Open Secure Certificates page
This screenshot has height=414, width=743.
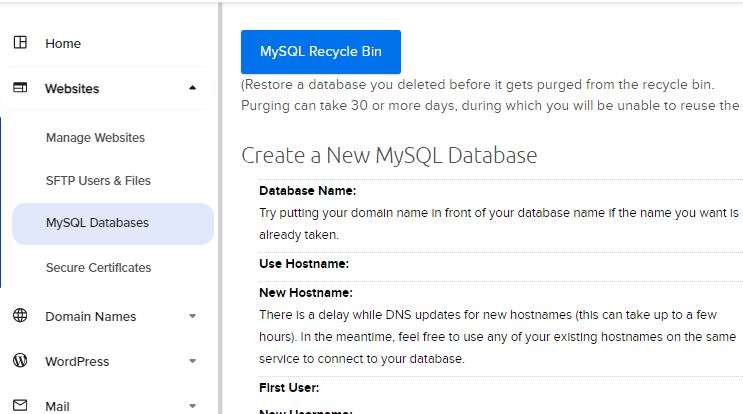(99, 268)
